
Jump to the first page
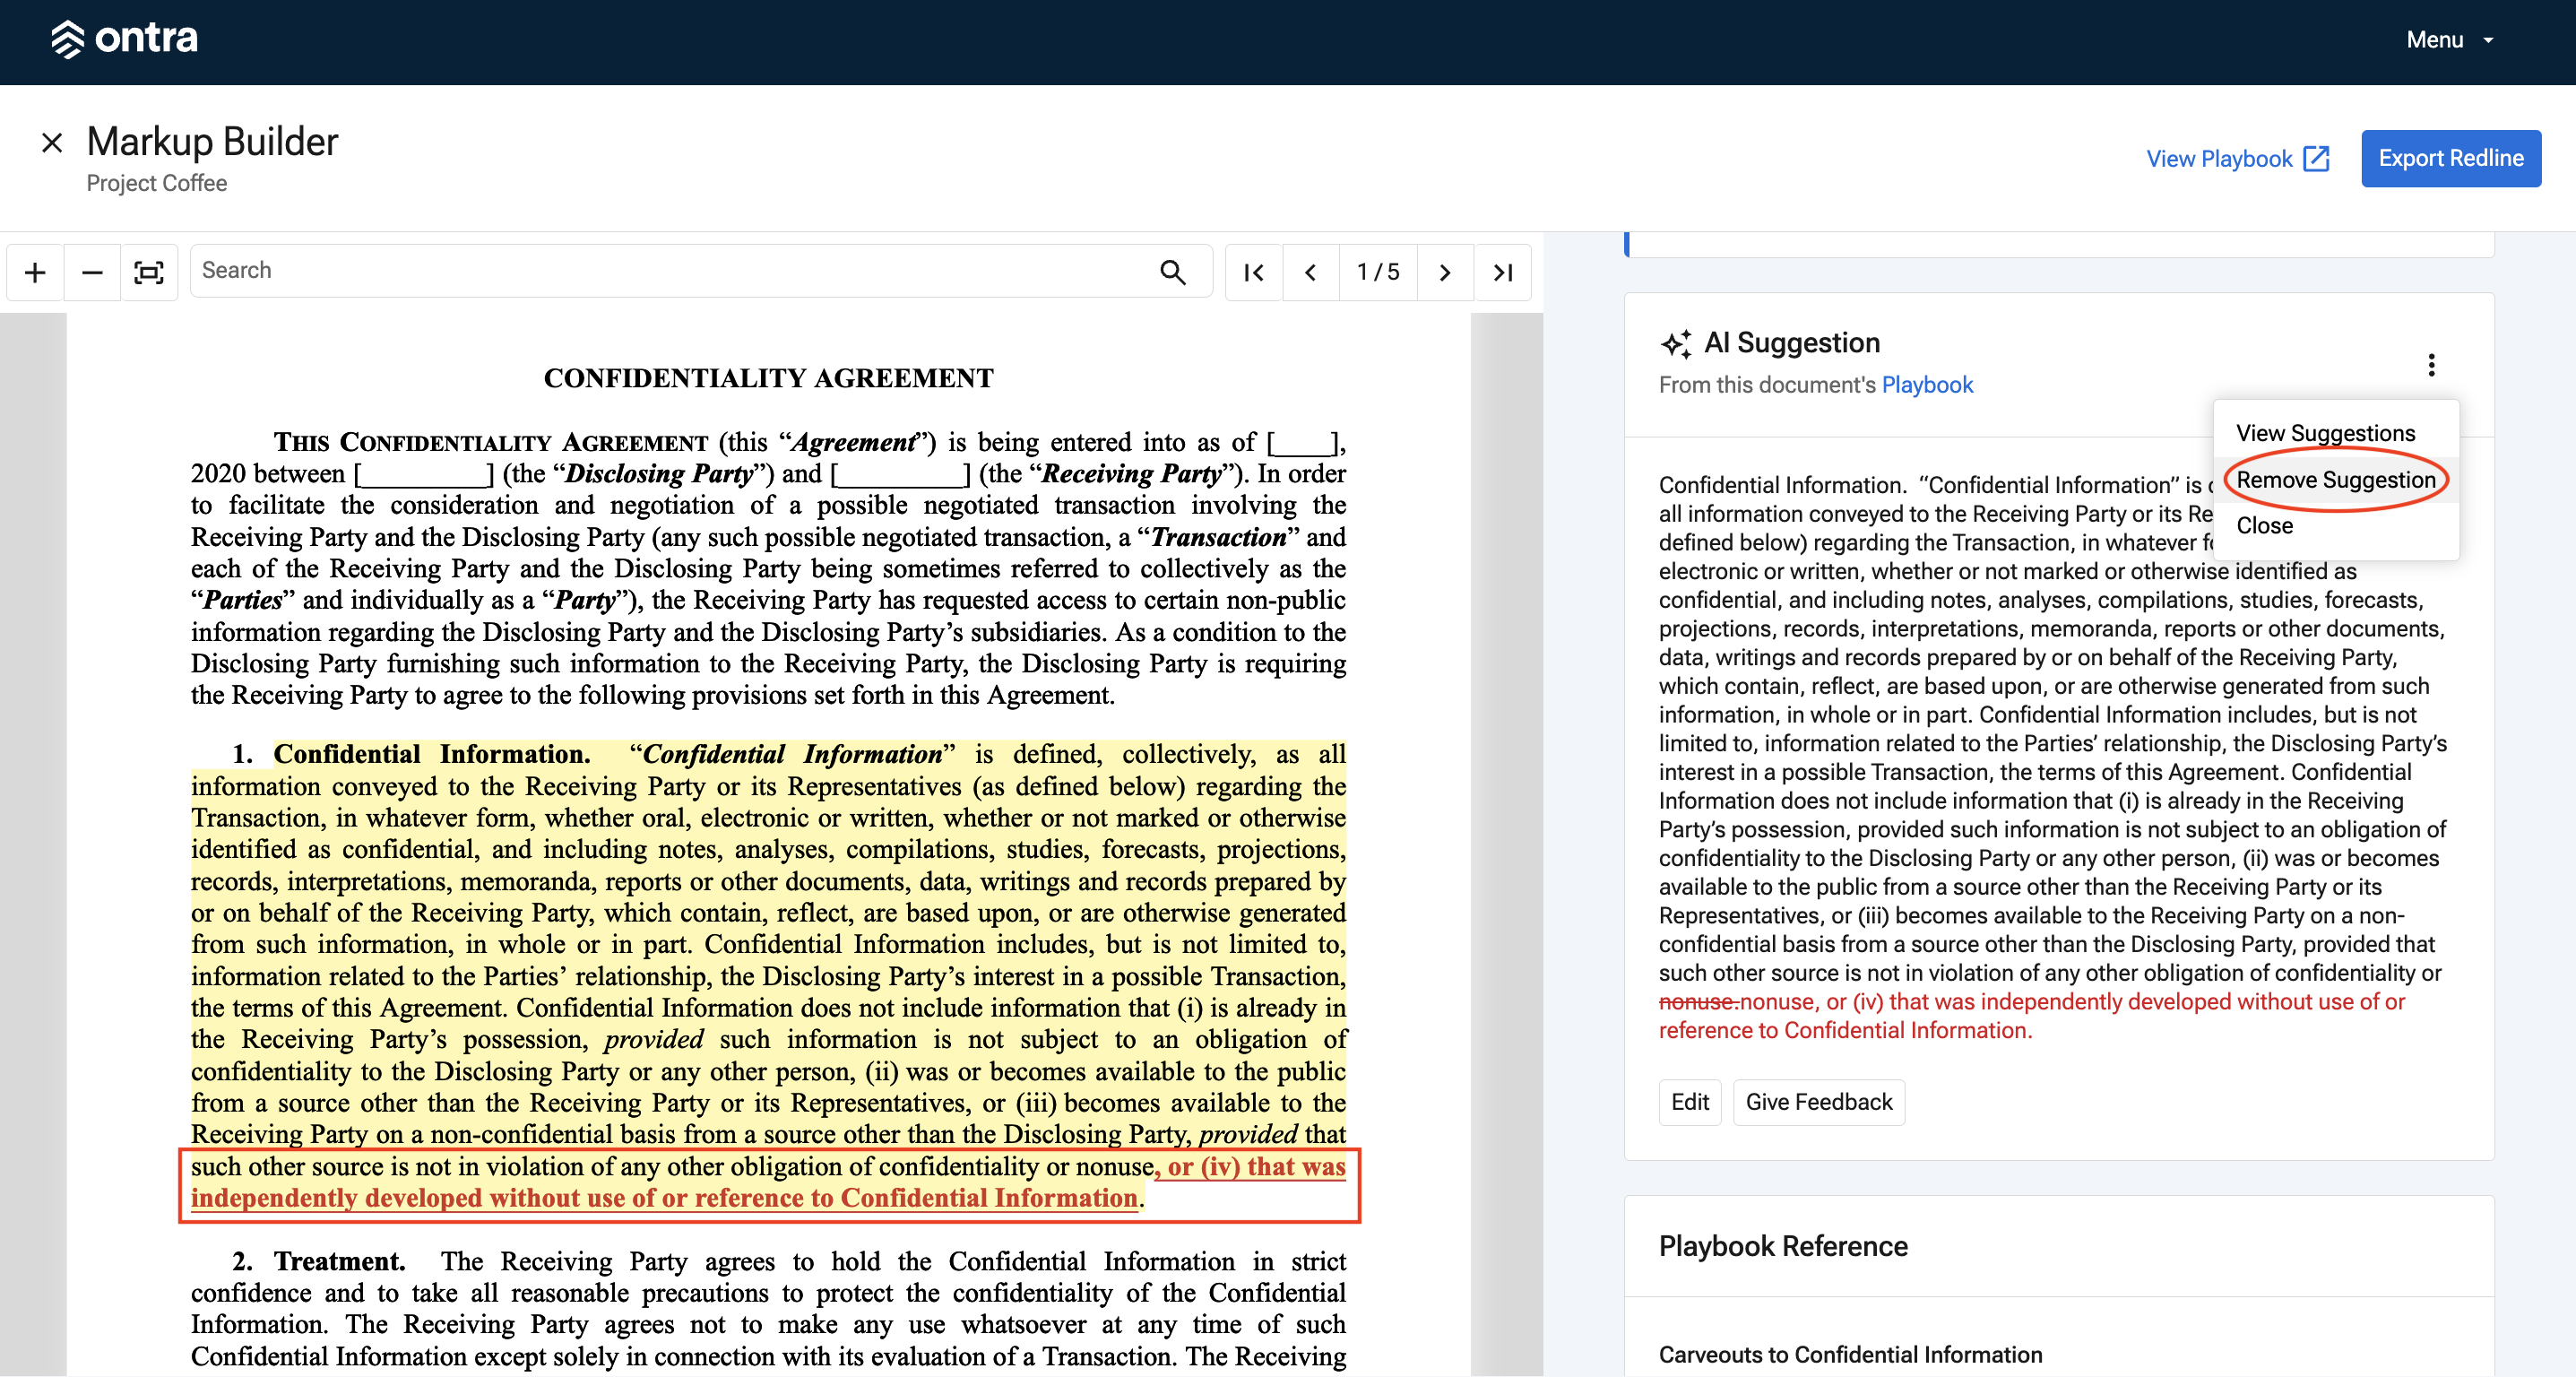(x=1254, y=272)
